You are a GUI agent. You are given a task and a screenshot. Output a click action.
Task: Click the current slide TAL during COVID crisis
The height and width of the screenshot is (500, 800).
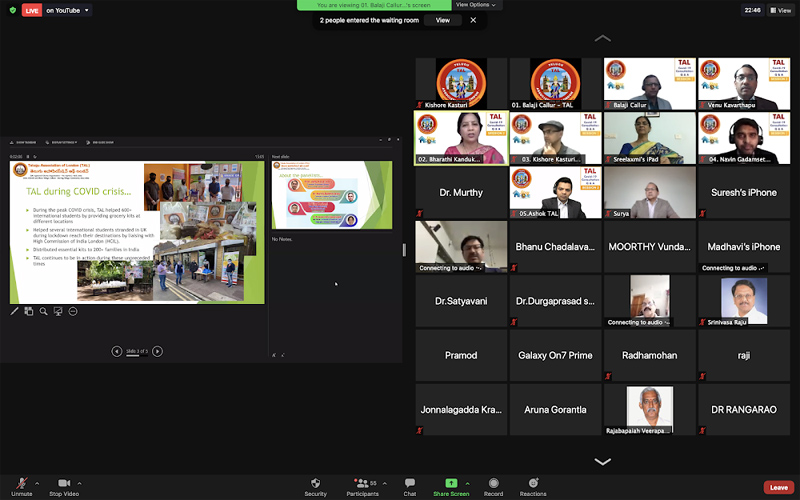coord(137,232)
